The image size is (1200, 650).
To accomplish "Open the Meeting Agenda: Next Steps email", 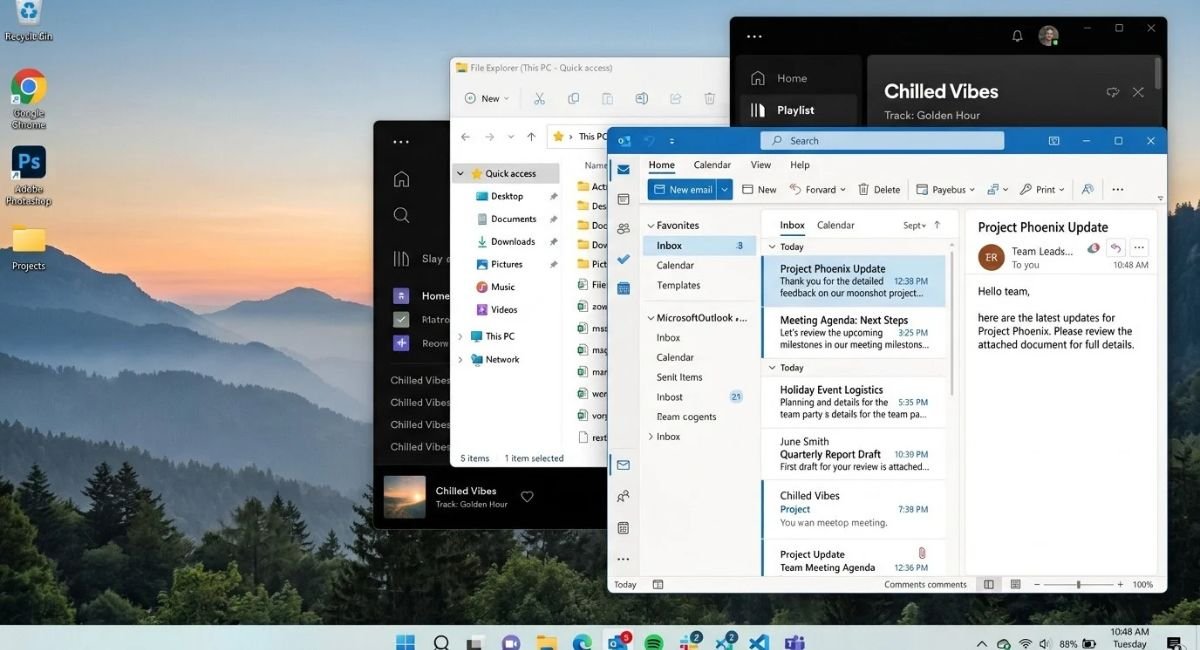I will 853,332.
